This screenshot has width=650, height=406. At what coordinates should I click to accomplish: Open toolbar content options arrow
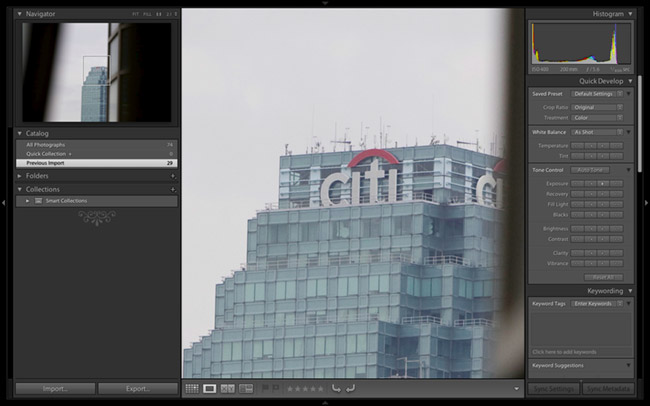click(517, 389)
